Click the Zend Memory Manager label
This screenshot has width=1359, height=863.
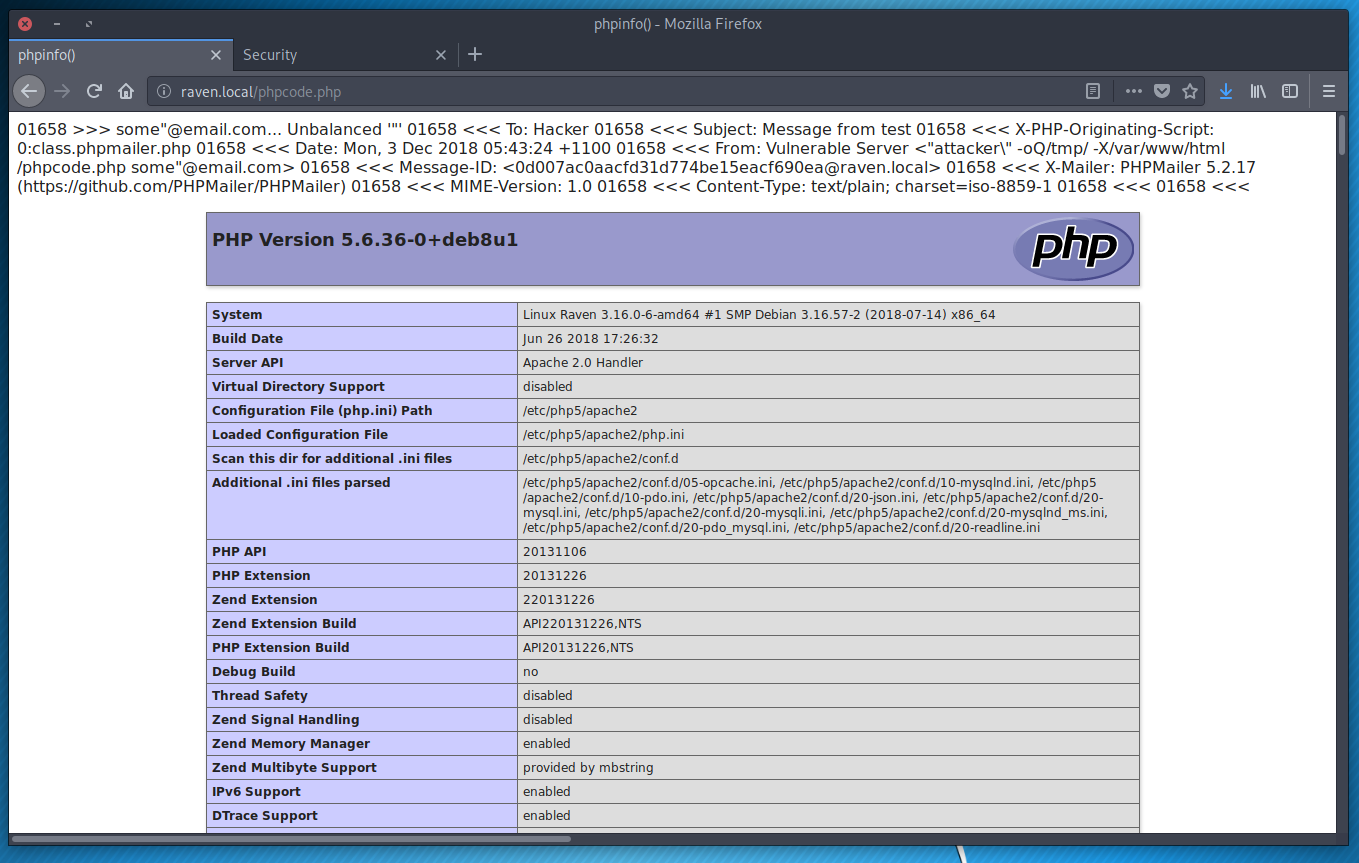[x=291, y=744]
